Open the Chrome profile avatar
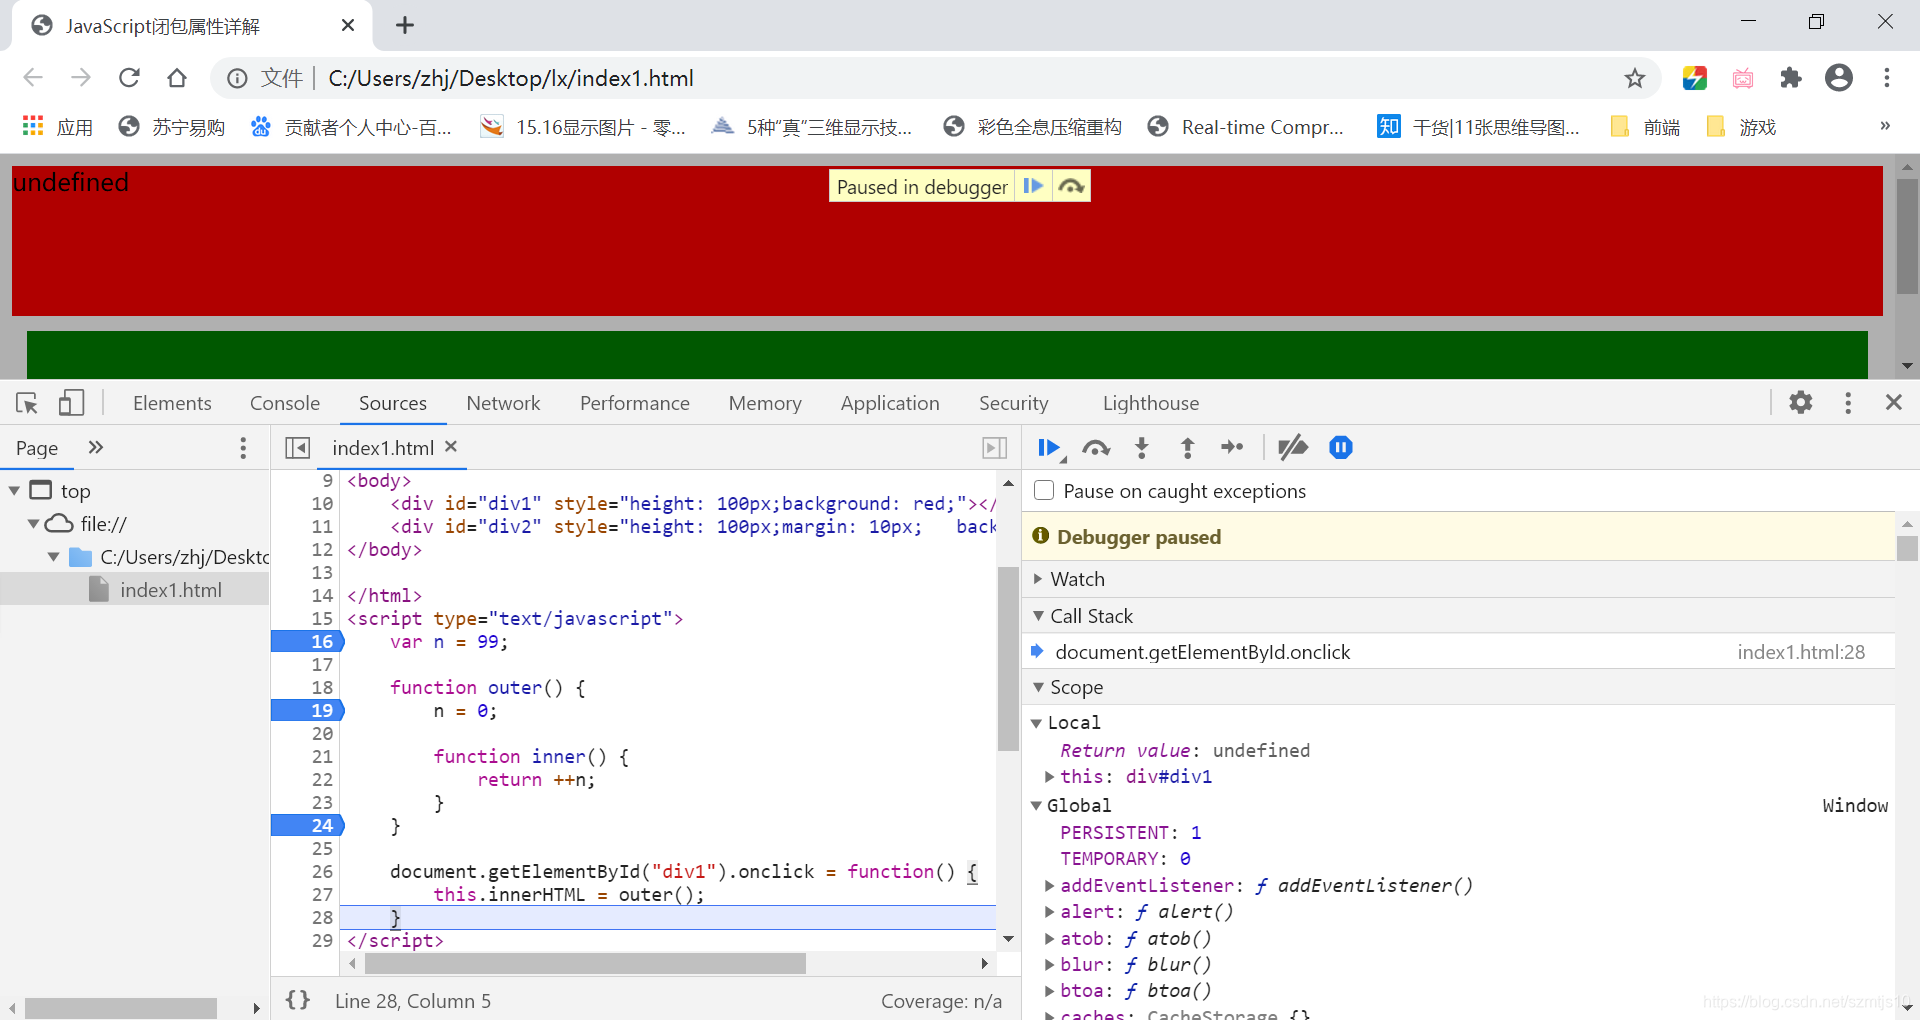Image resolution: width=1920 pixels, height=1020 pixels. click(1839, 78)
